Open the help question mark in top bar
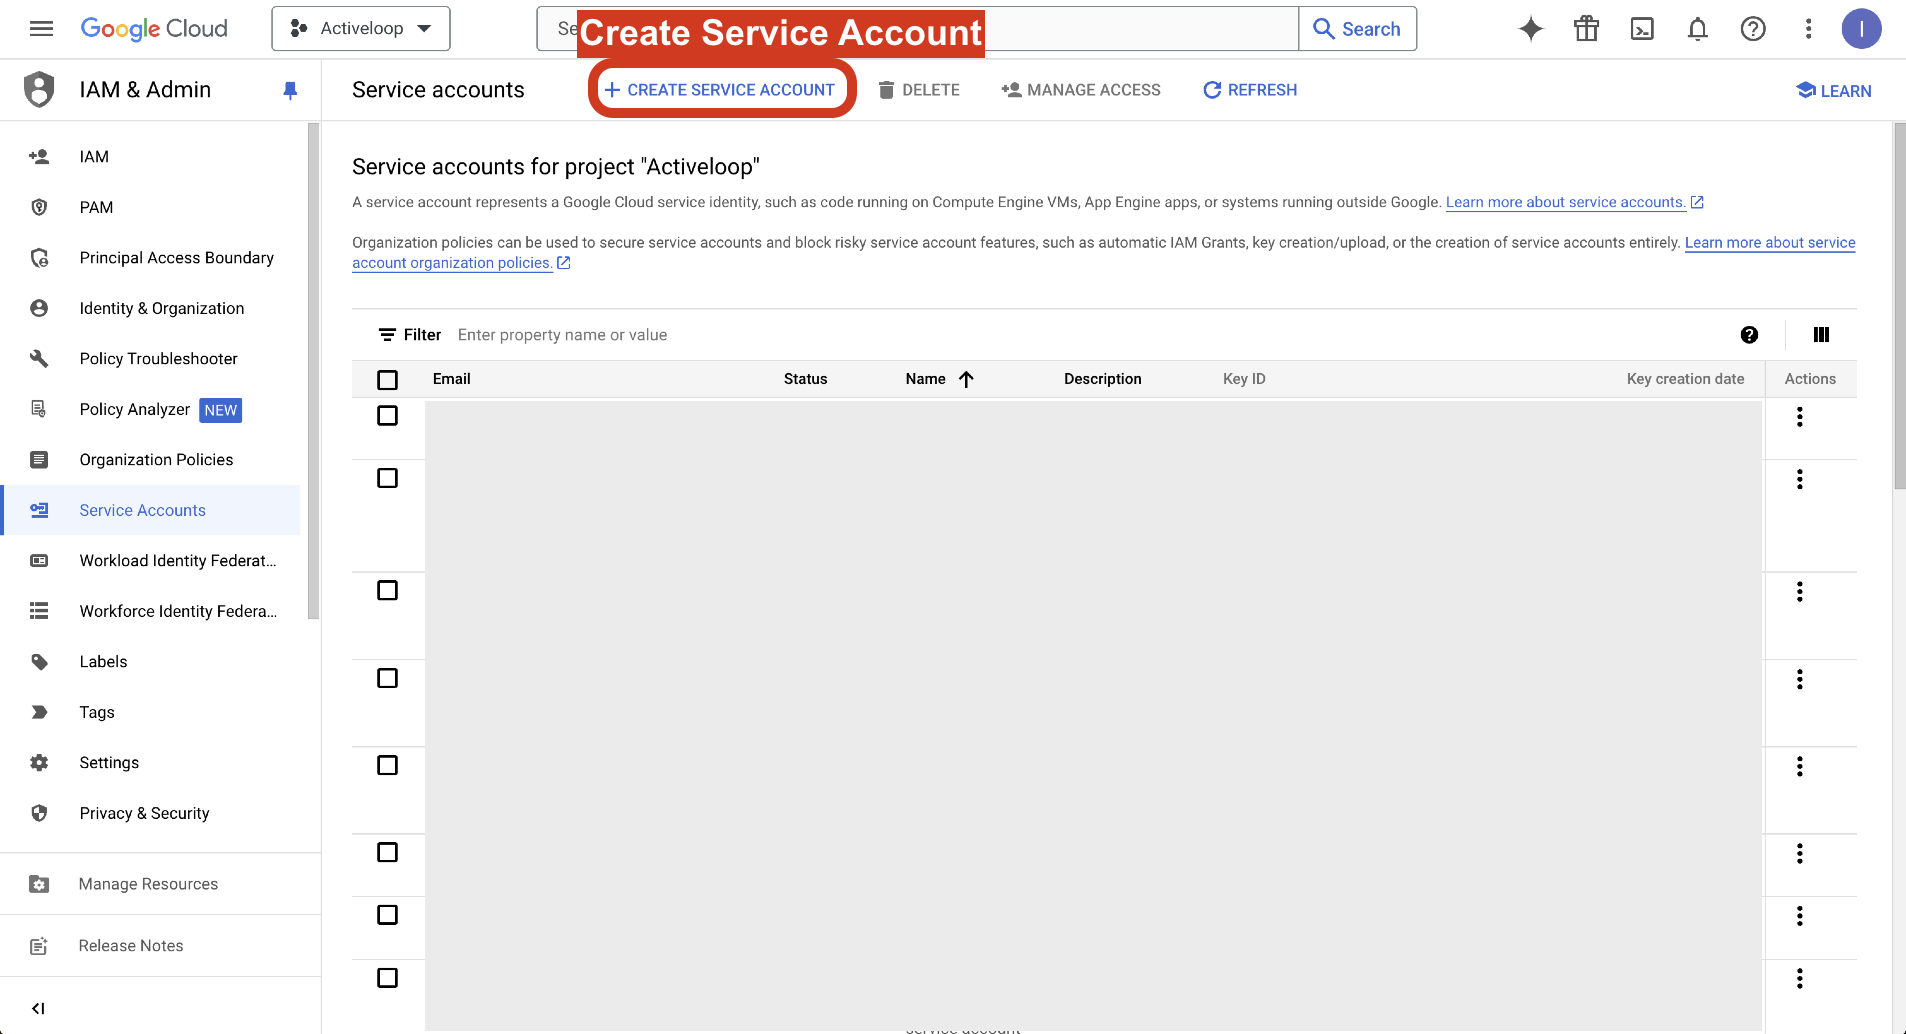Screen dimensions: 1906x1034 pos(1752,29)
